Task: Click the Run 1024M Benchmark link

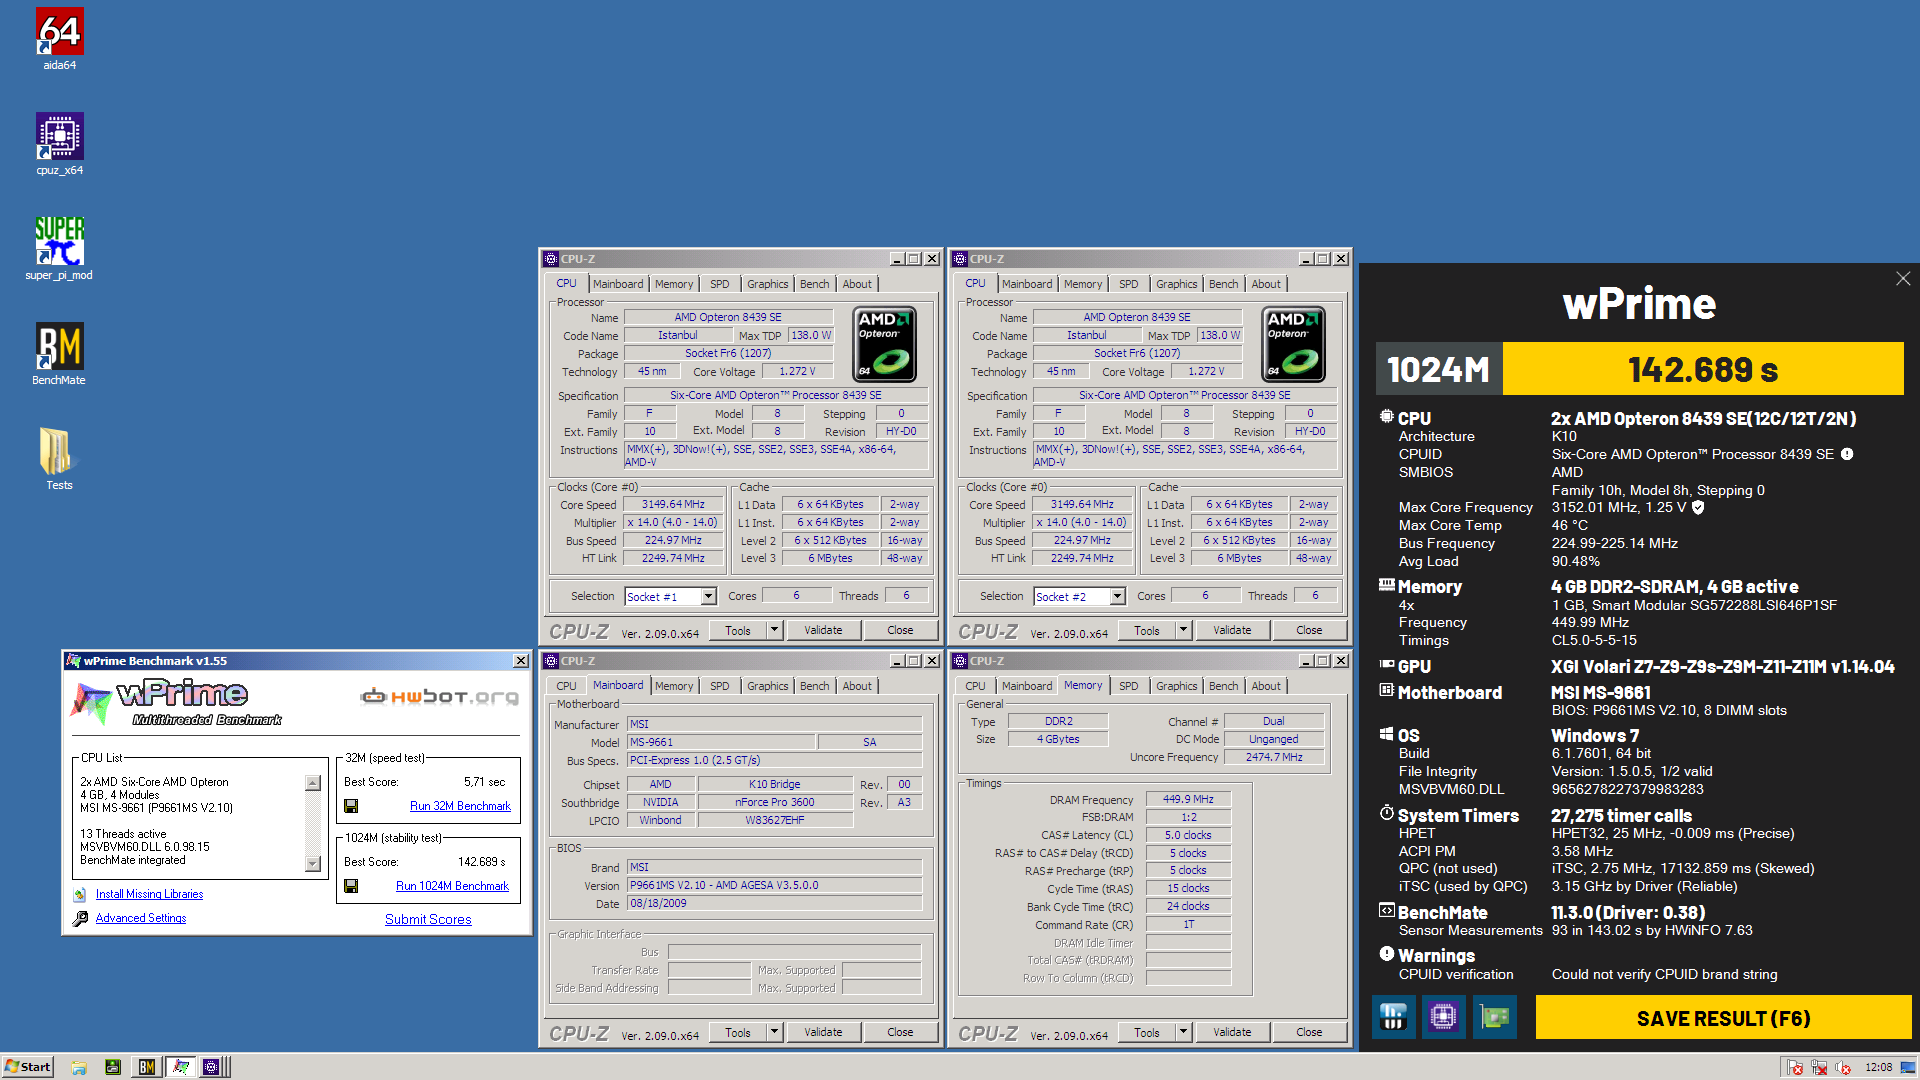Action: (452, 886)
